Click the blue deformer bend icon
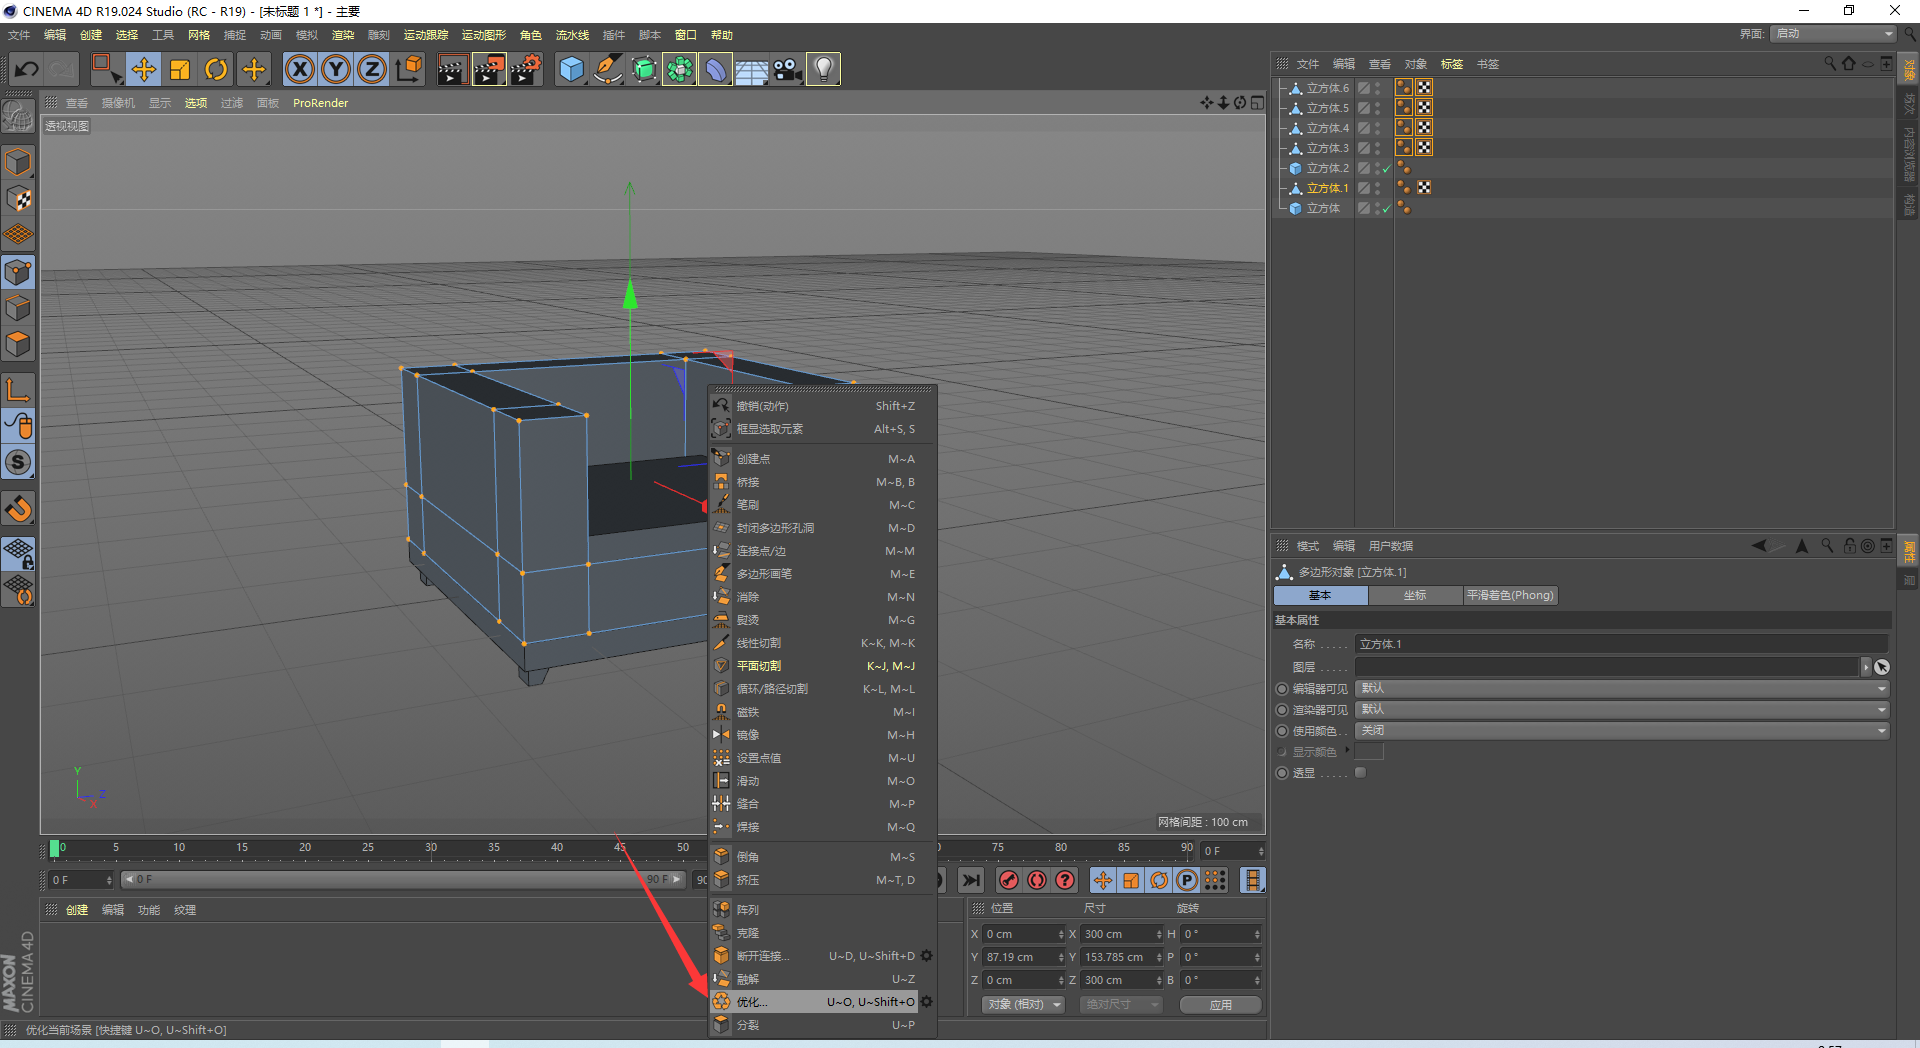Viewport: 1920px width, 1048px height. tap(715, 69)
